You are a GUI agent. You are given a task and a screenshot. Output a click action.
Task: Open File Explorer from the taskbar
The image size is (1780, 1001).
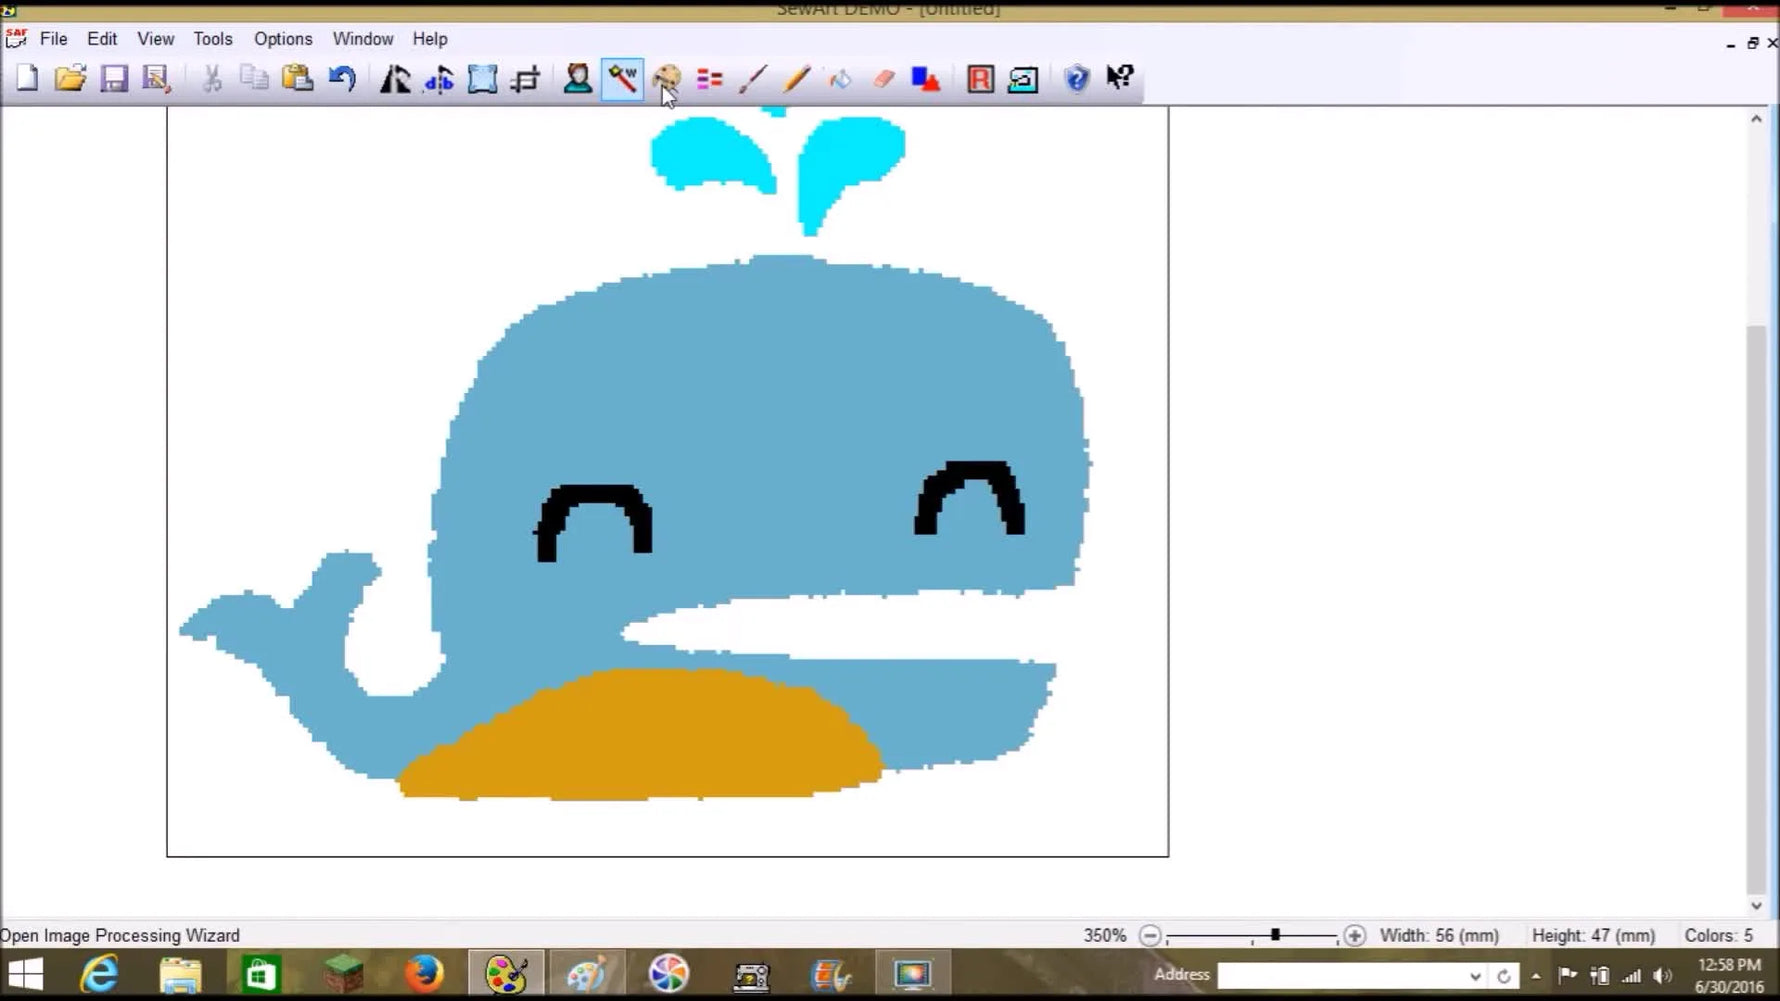coord(180,974)
